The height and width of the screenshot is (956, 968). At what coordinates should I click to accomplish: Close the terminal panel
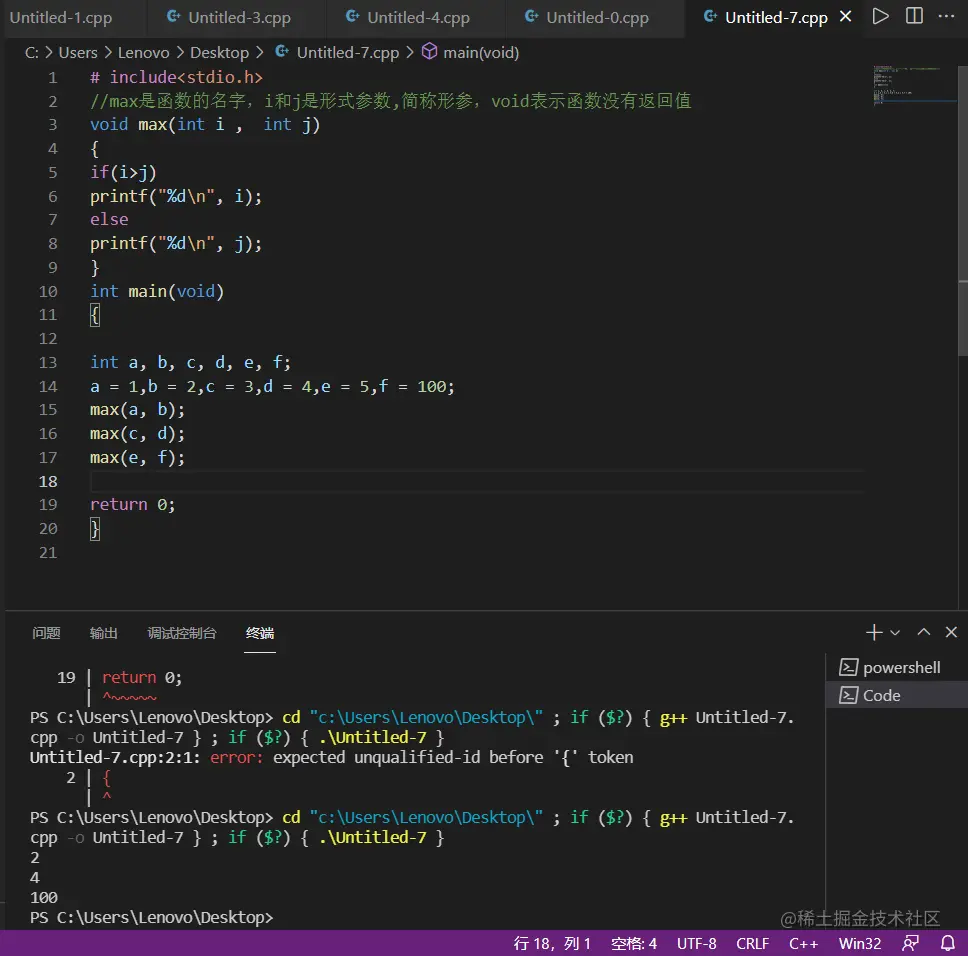point(951,632)
